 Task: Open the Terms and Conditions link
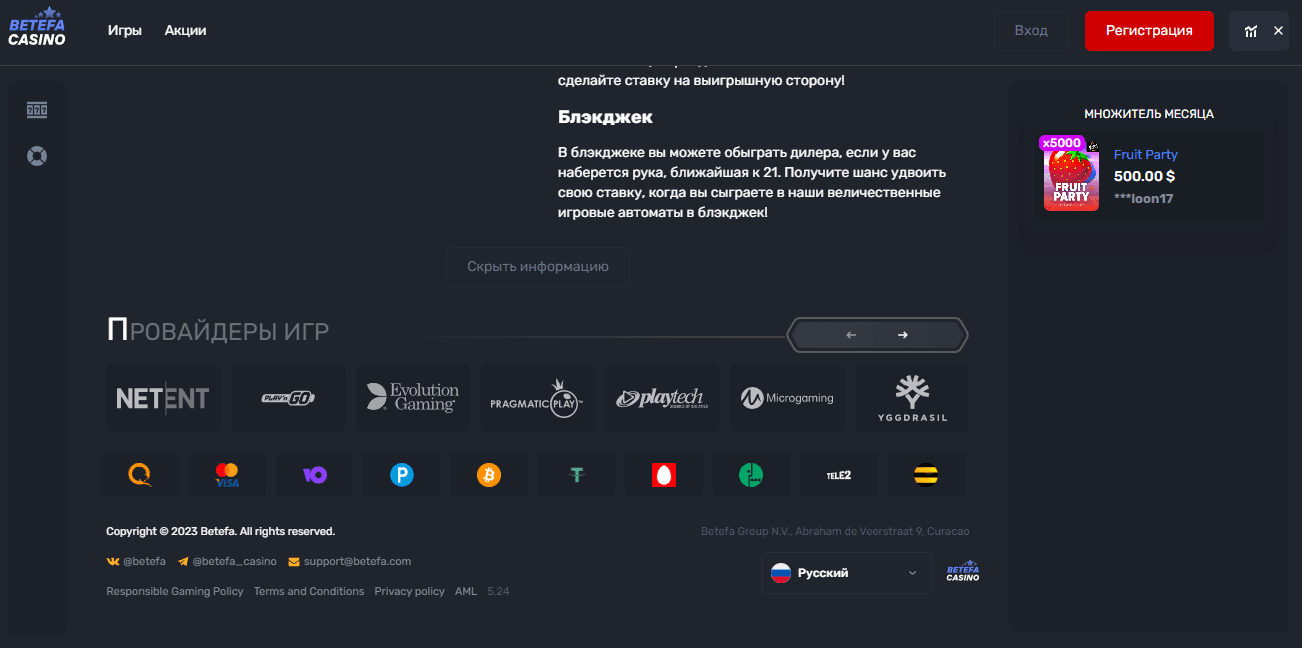[x=309, y=591]
